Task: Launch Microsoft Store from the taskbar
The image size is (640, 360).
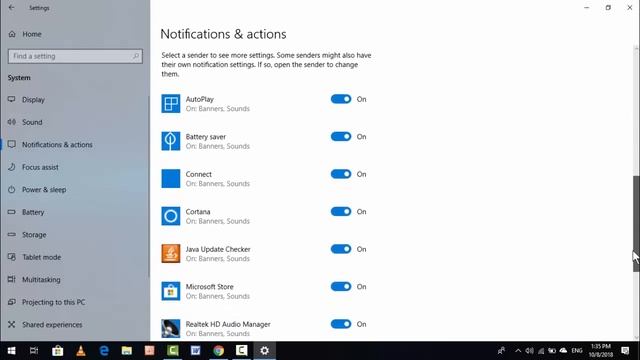Action: [58, 351]
